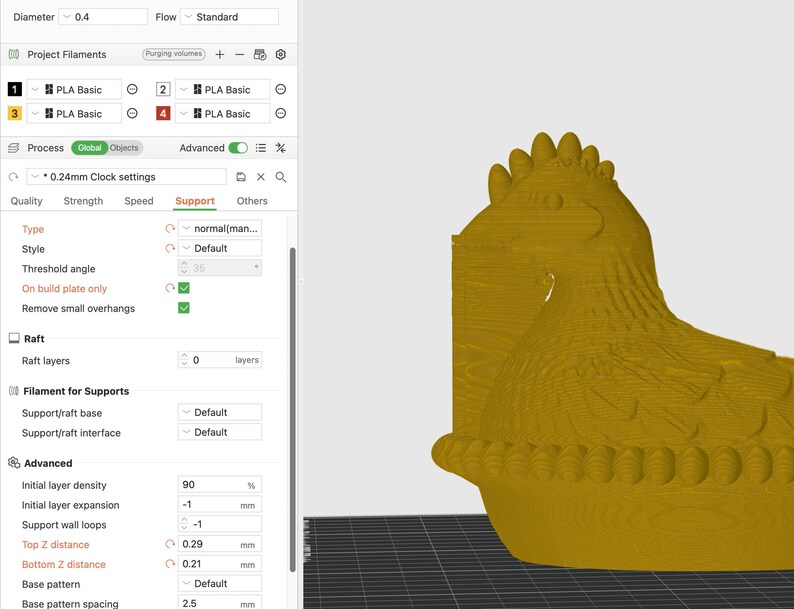Add a new filament with plus icon
This screenshot has height=609, width=794.
click(x=219, y=55)
